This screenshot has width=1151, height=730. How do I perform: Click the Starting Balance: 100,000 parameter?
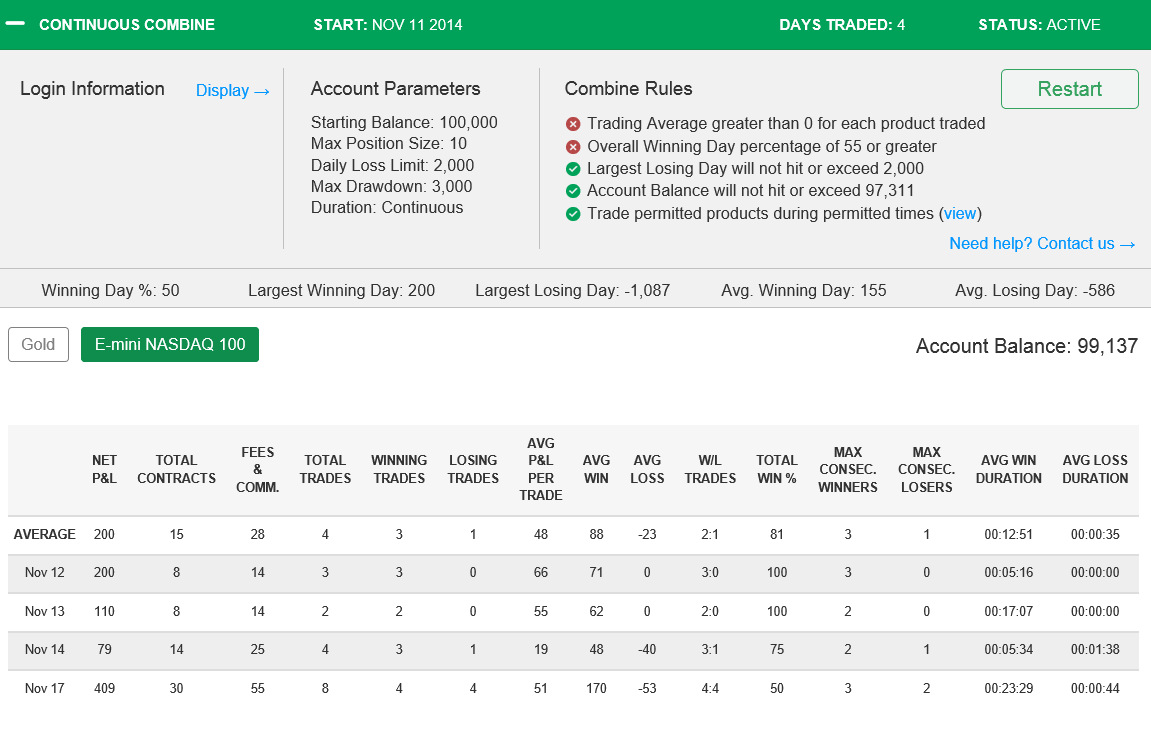tap(404, 122)
